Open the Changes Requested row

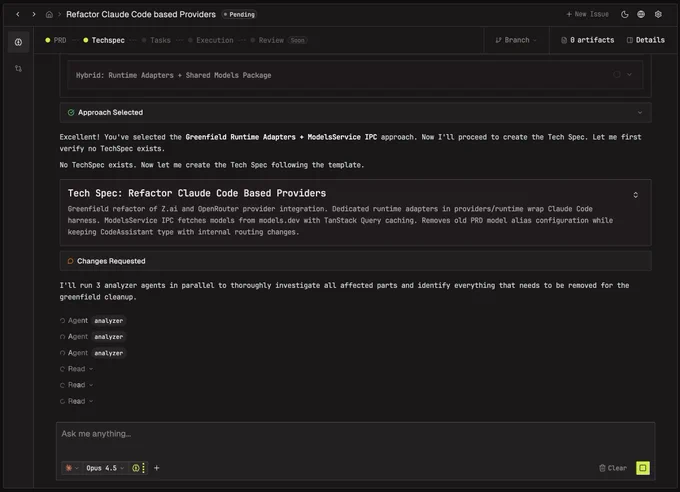pyautogui.click(x=355, y=261)
